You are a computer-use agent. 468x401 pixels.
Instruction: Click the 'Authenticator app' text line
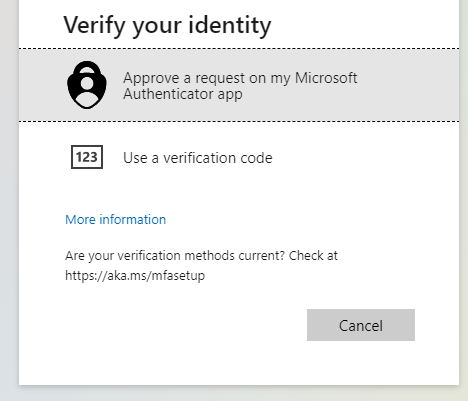click(183, 94)
